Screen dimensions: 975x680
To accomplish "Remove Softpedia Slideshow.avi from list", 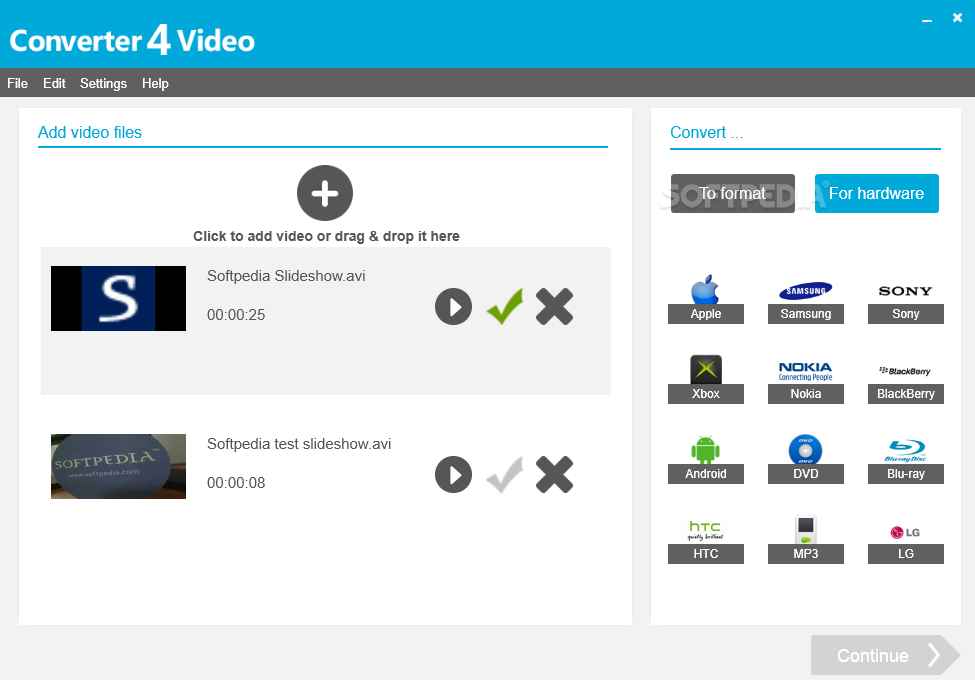I will (x=554, y=306).
